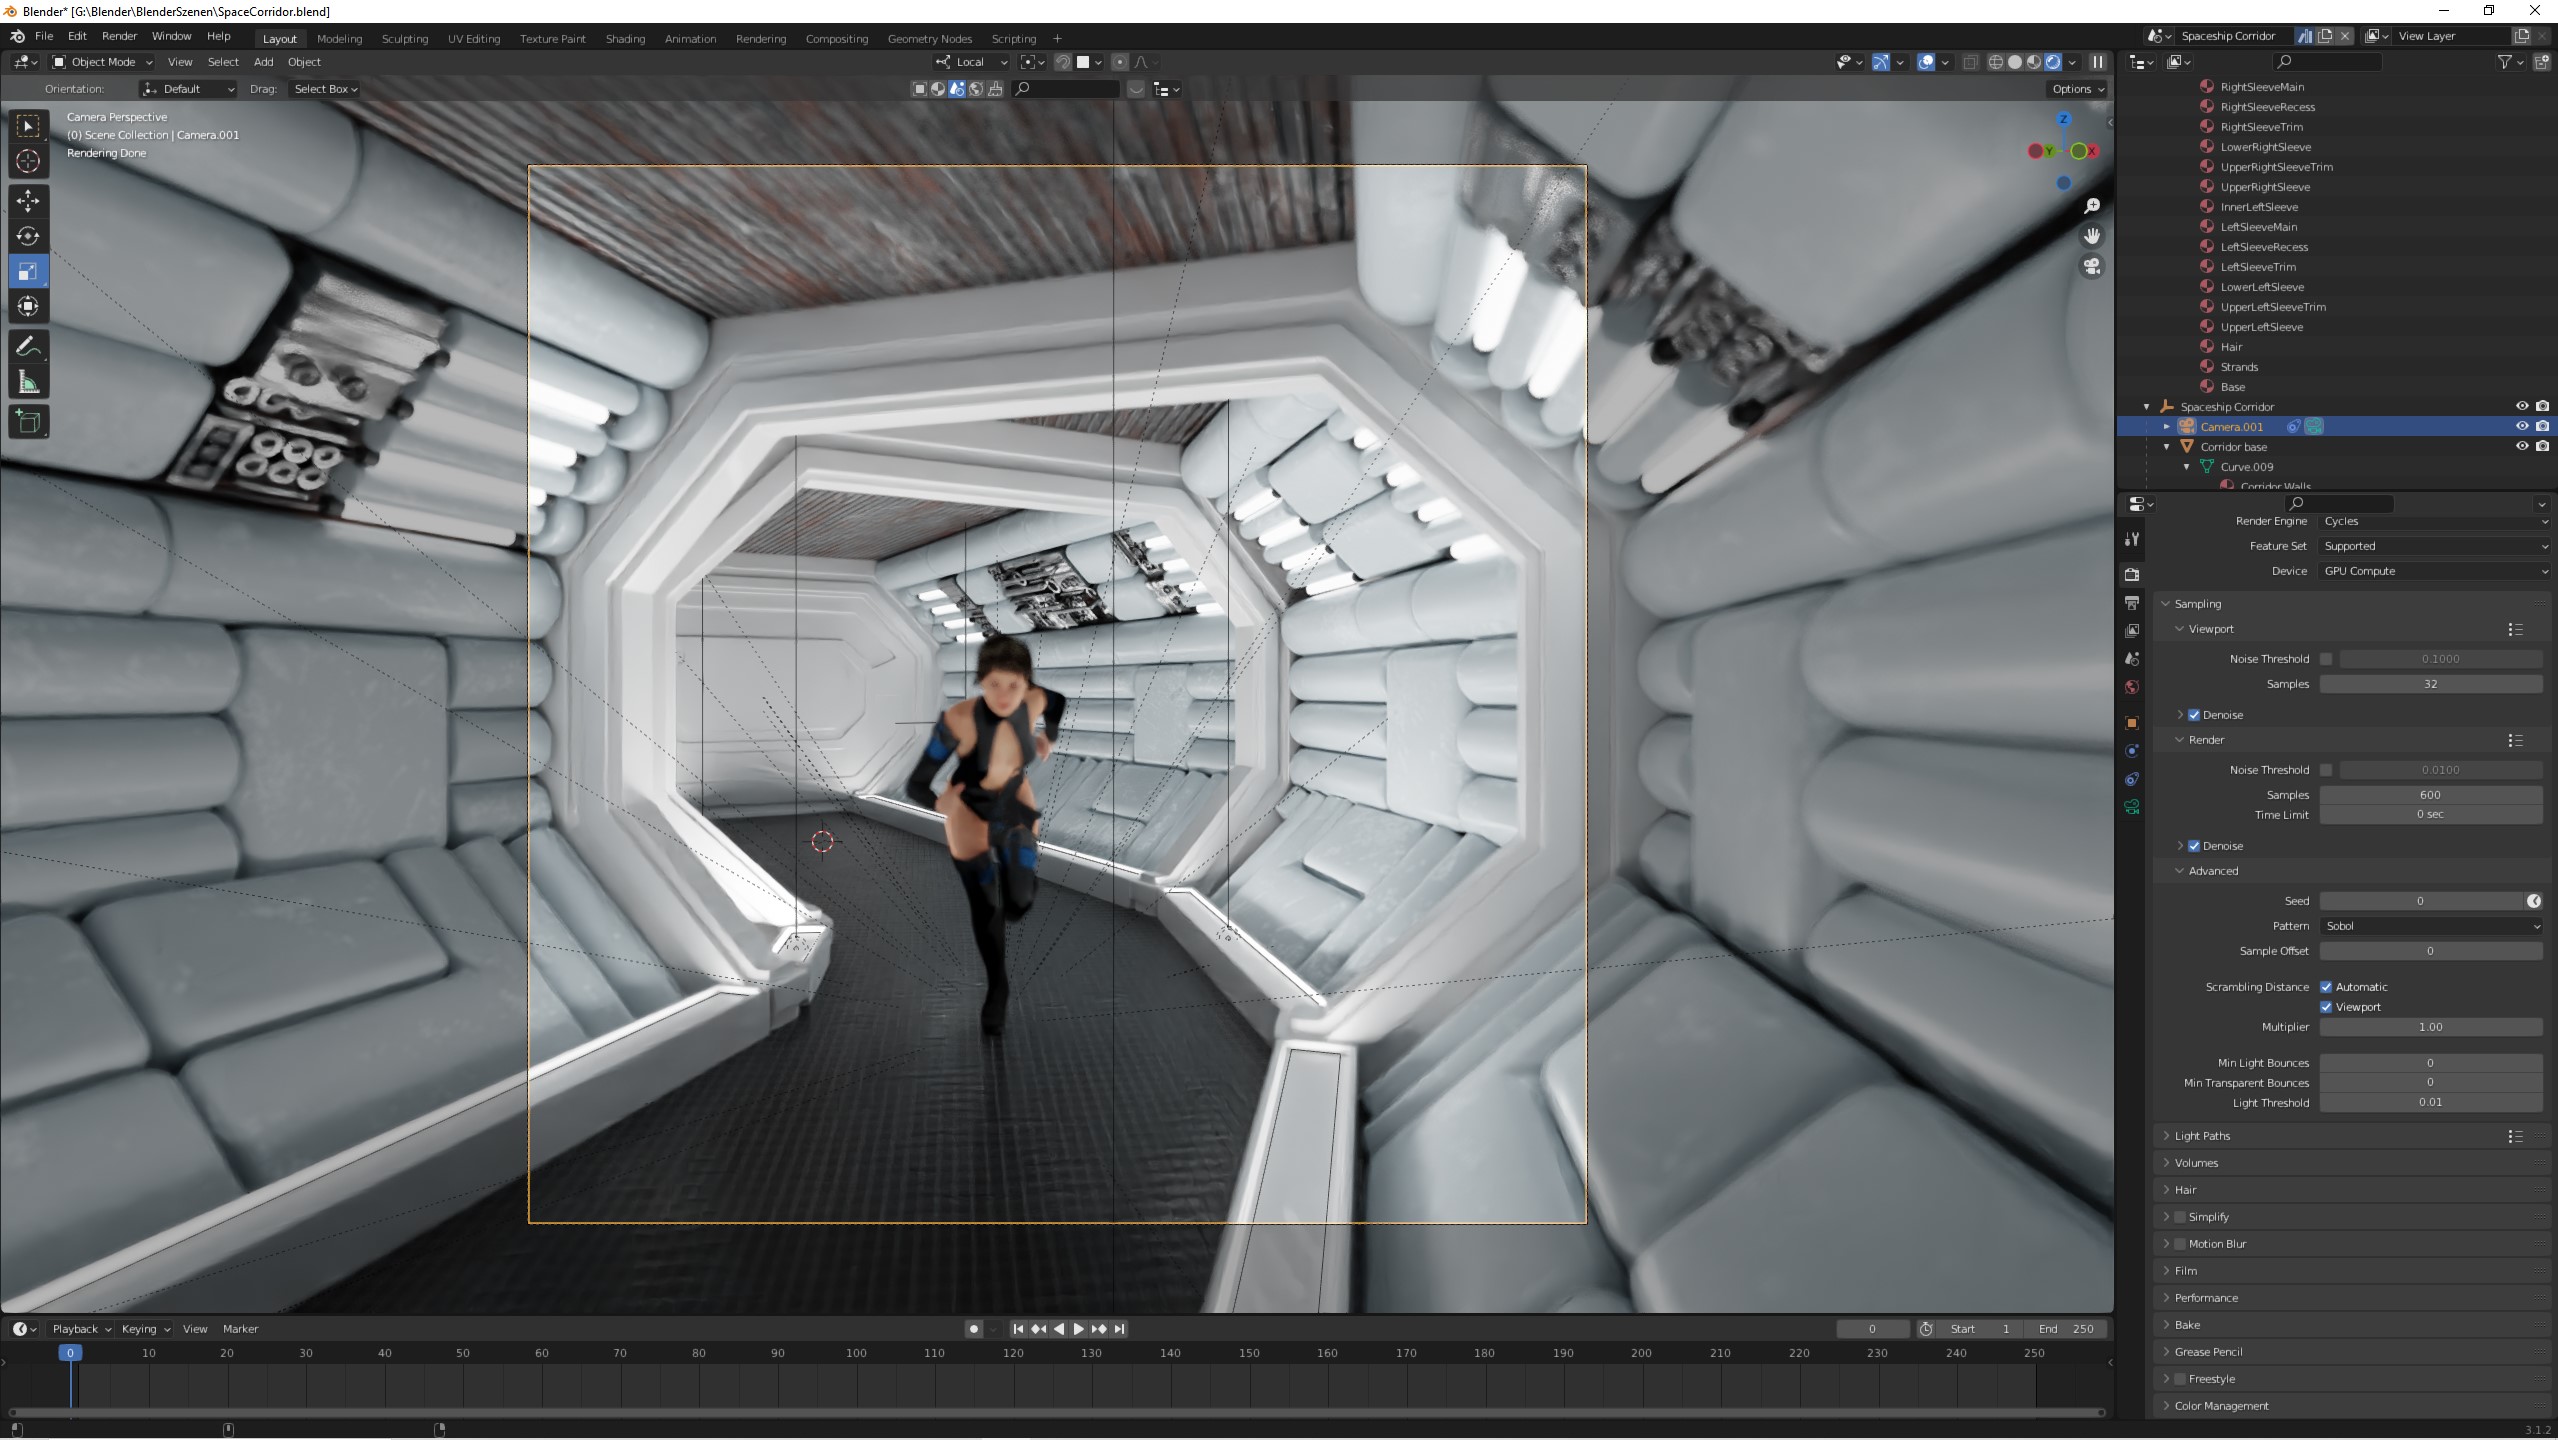Select the Measure tool
The height and width of the screenshot is (1440, 2558).
click(28, 383)
